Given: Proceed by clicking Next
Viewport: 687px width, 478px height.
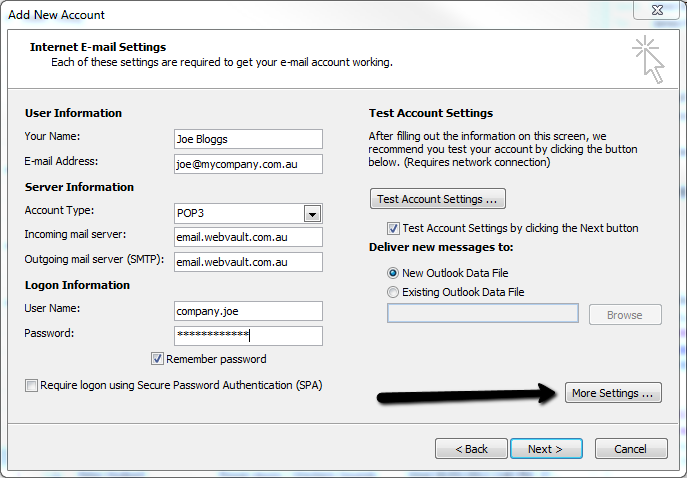Looking at the screenshot, I should click(x=546, y=449).
